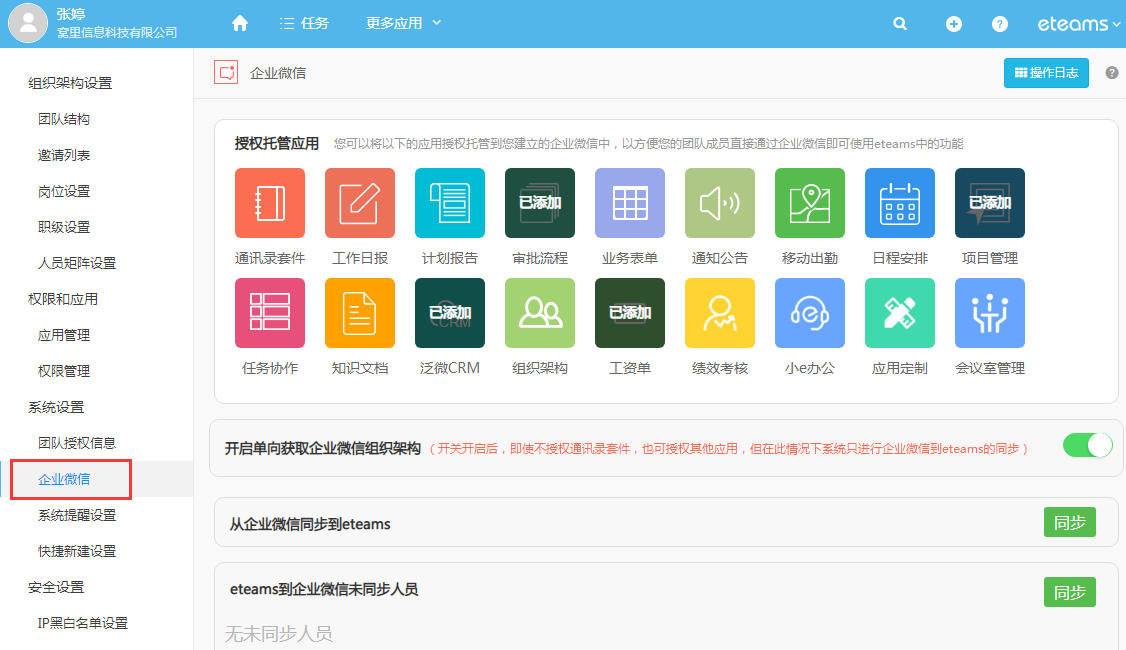Open help from the header question icon
The image size is (1126, 650).
pyautogui.click(x=1000, y=24)
